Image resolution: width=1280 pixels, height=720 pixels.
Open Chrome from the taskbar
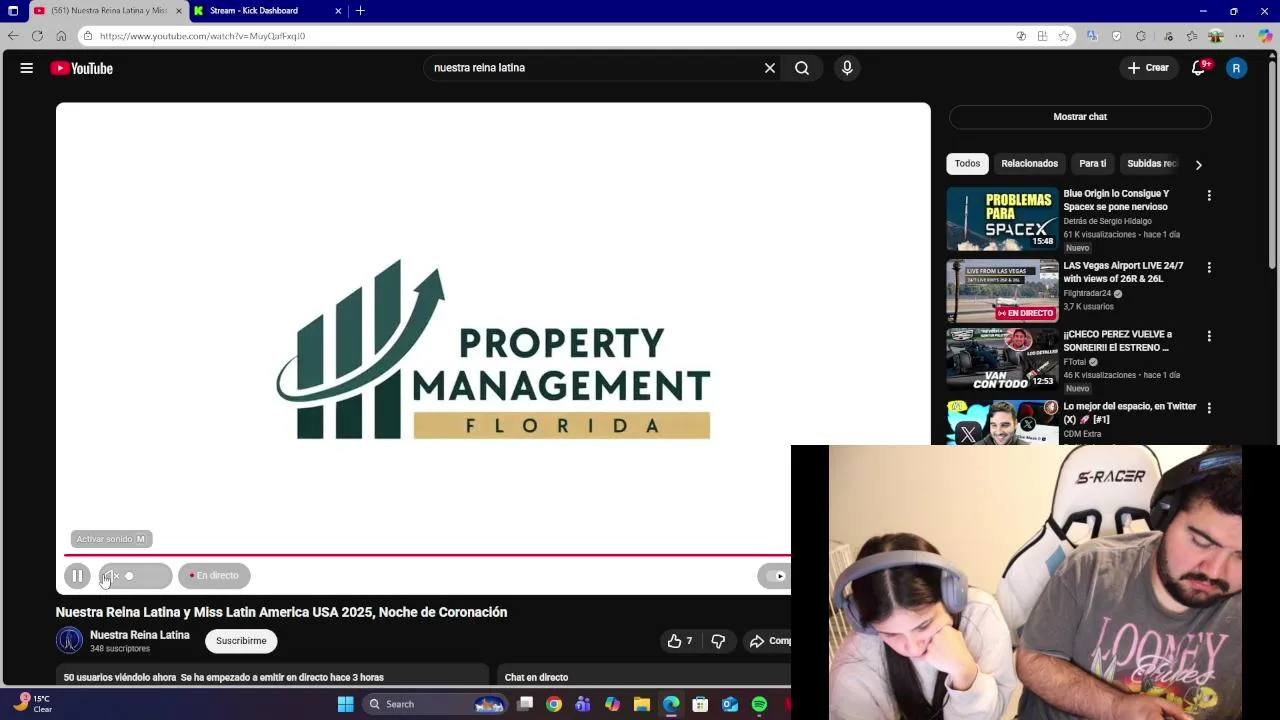coord(554,704)
